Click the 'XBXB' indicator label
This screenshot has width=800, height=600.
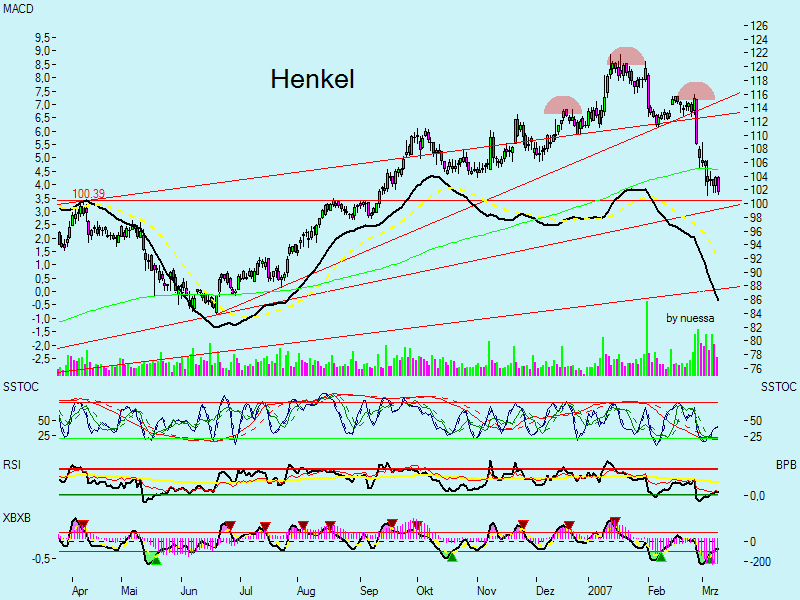point(17,518)
